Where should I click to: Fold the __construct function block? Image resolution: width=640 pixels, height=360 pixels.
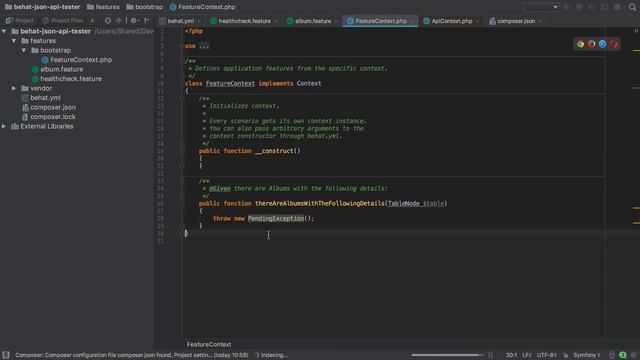[182, 151]
